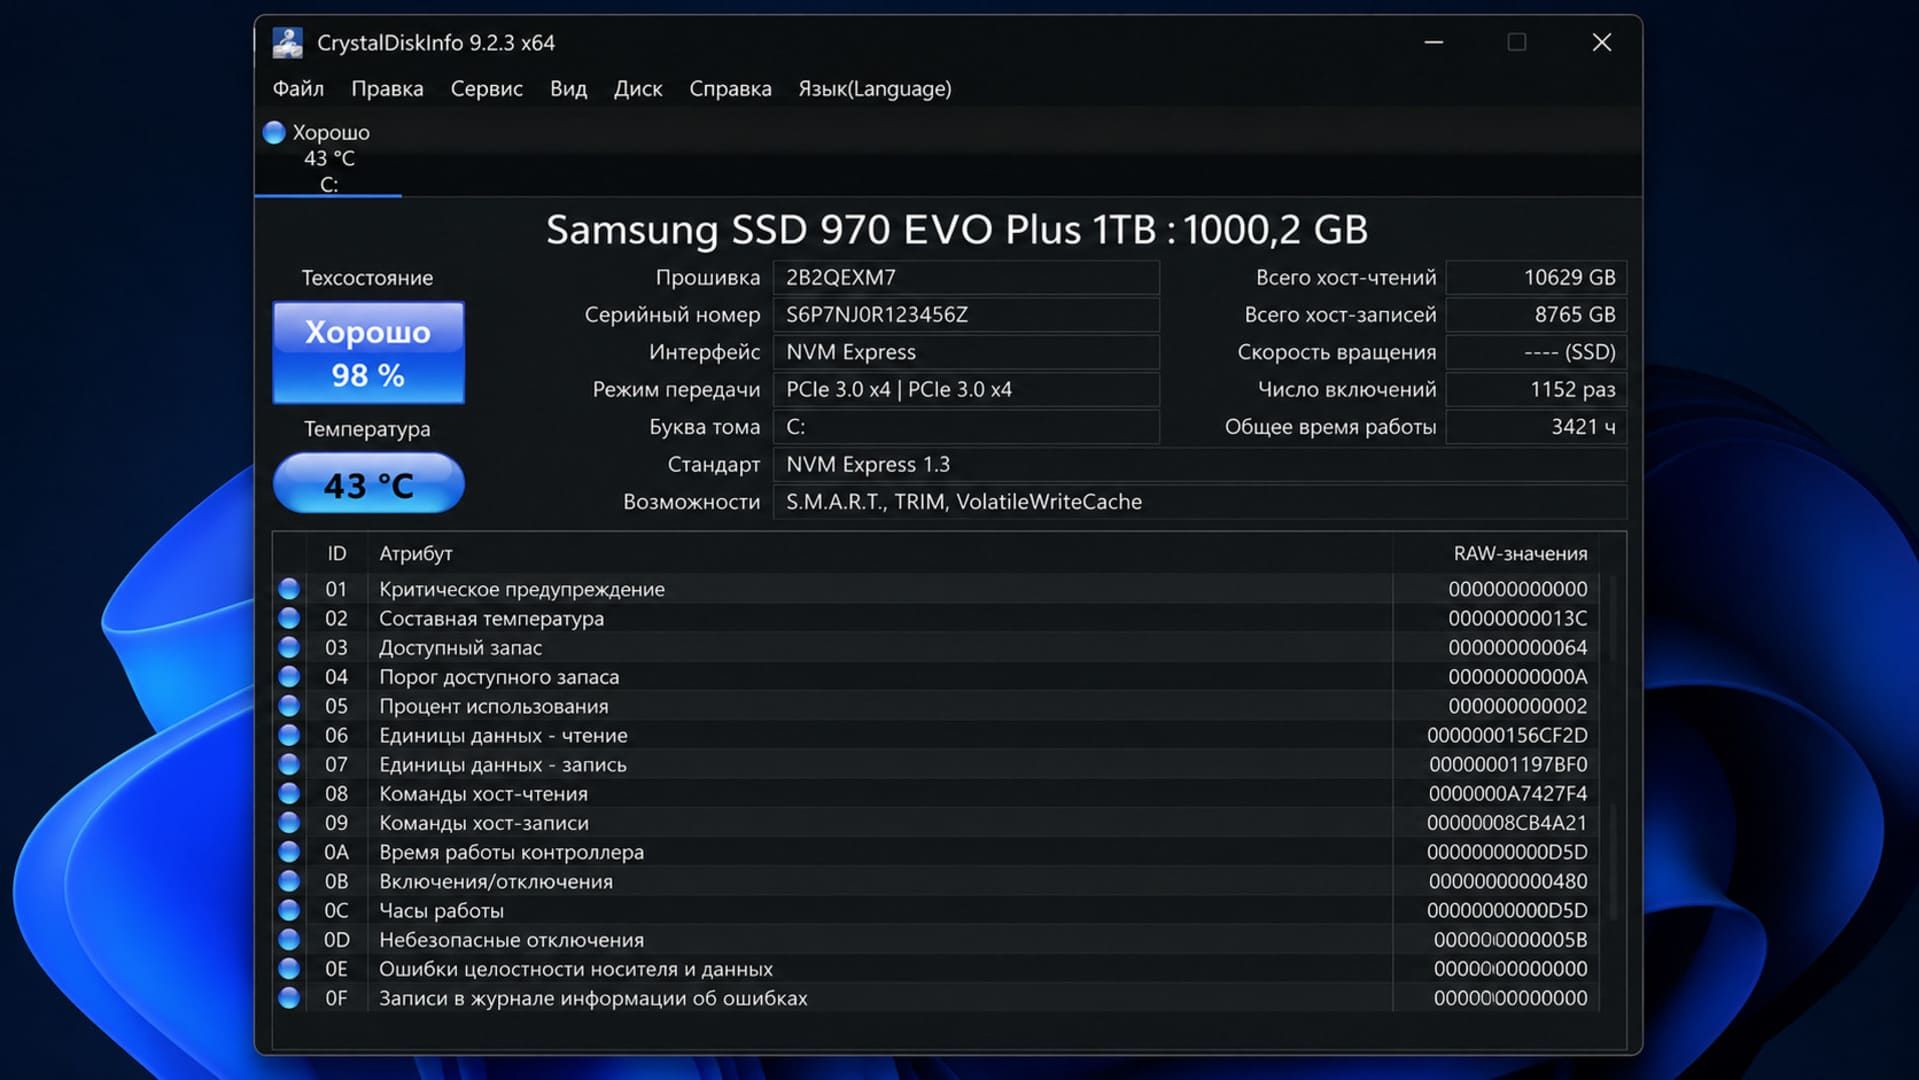Click total host reads value 10629 GB

[x=1536, y=277]
